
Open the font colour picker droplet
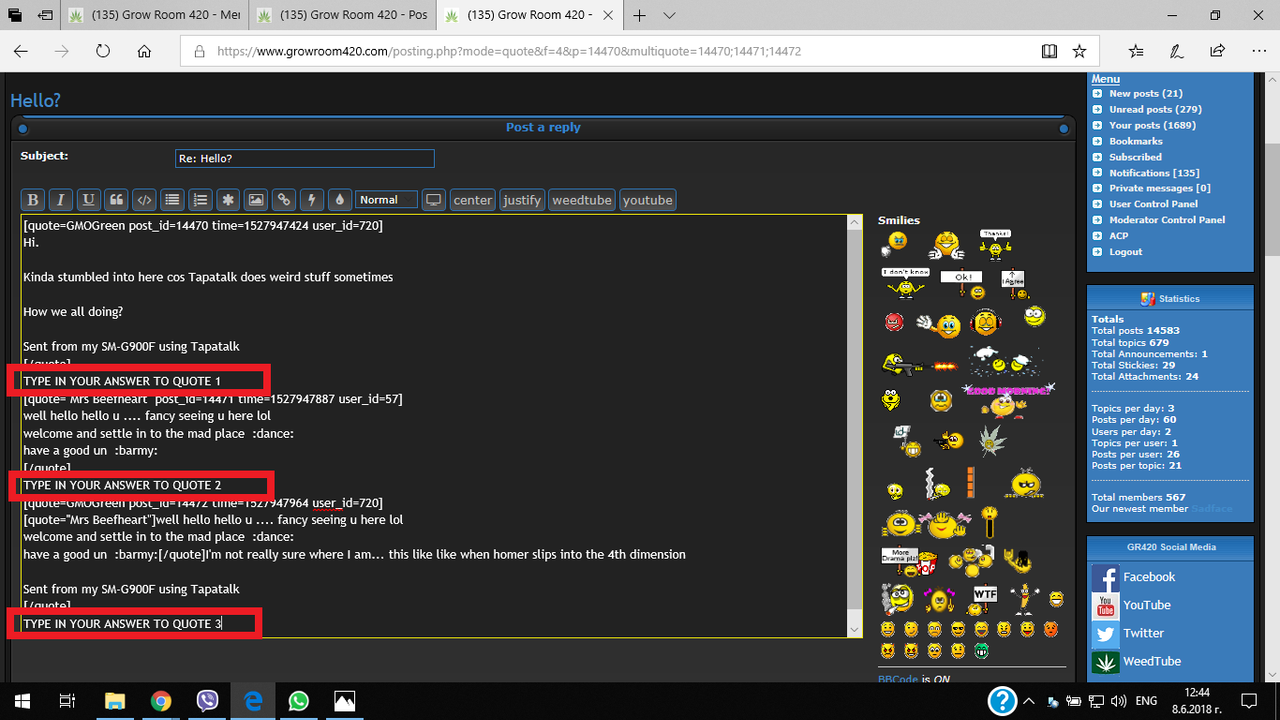(x=339, y=199)
